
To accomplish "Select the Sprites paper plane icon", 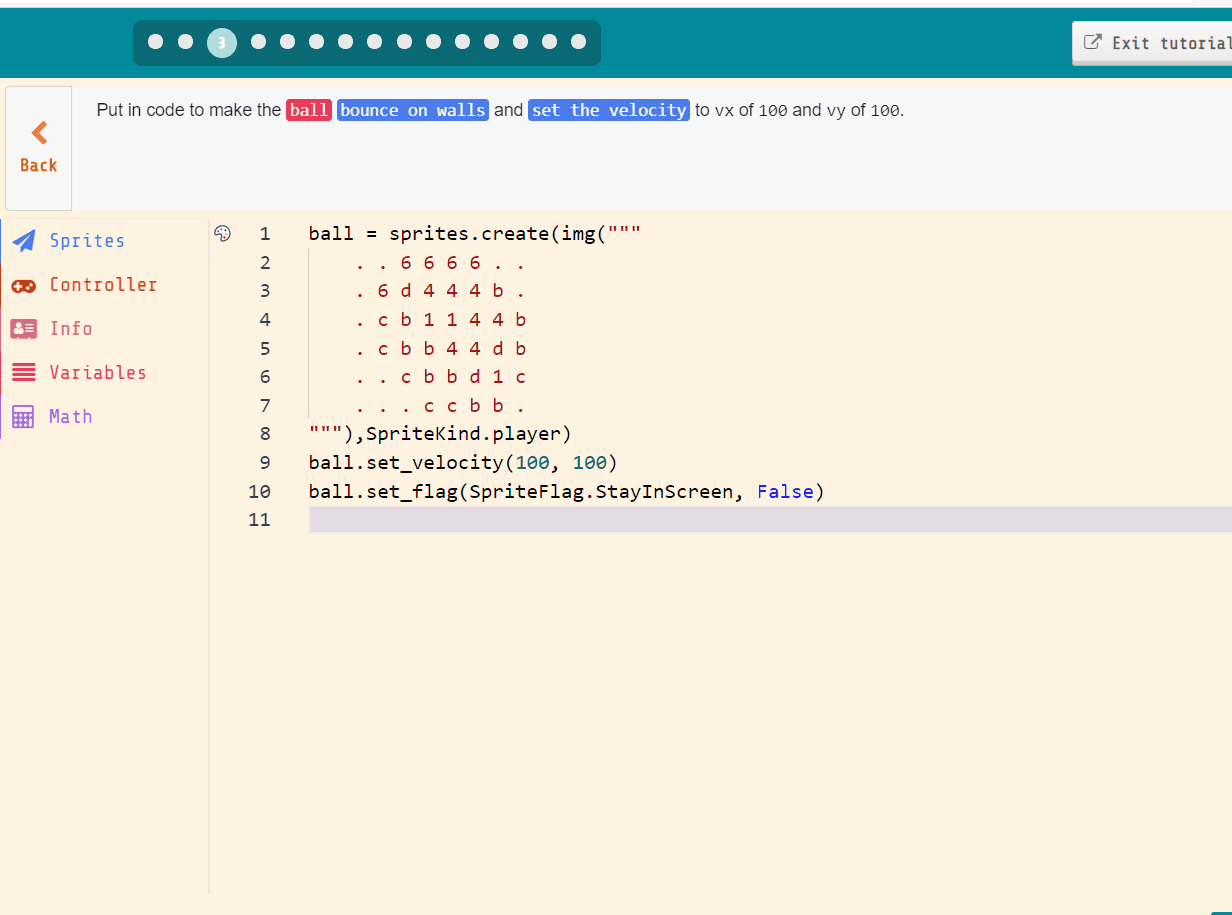I will click(24, 240).
